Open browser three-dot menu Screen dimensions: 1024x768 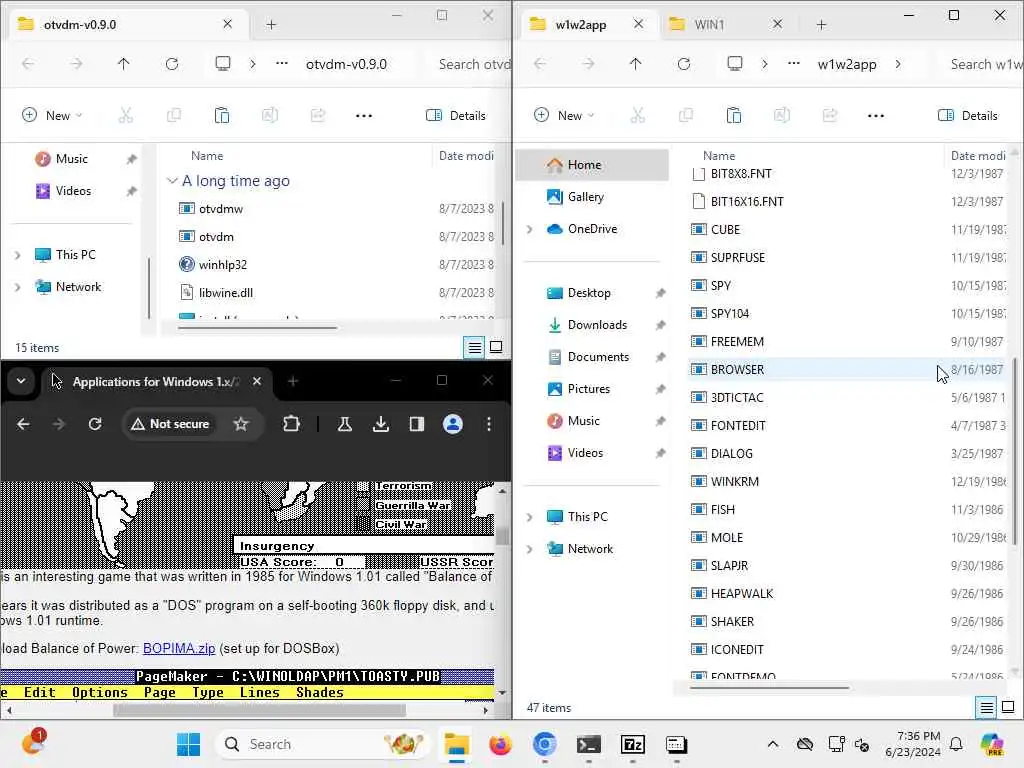488,424
